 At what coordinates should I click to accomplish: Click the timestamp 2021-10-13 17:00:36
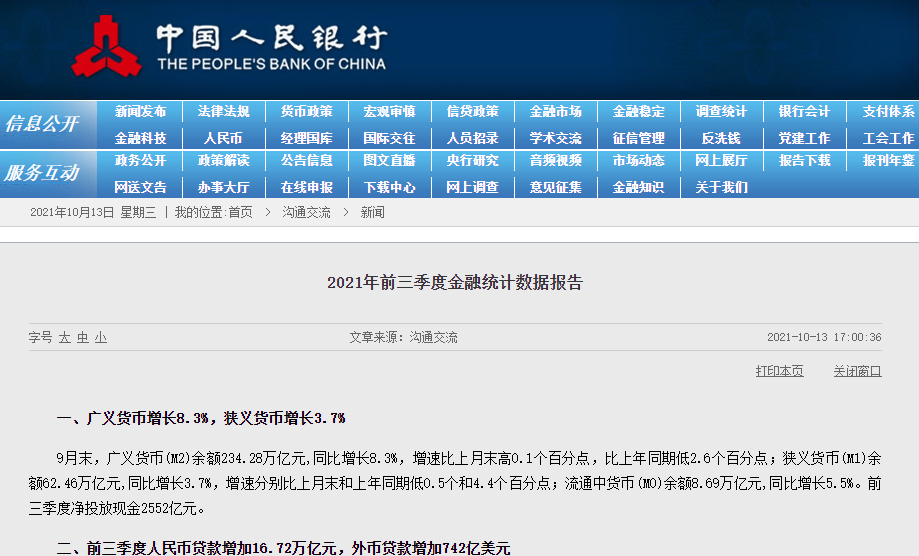(824, 337)
